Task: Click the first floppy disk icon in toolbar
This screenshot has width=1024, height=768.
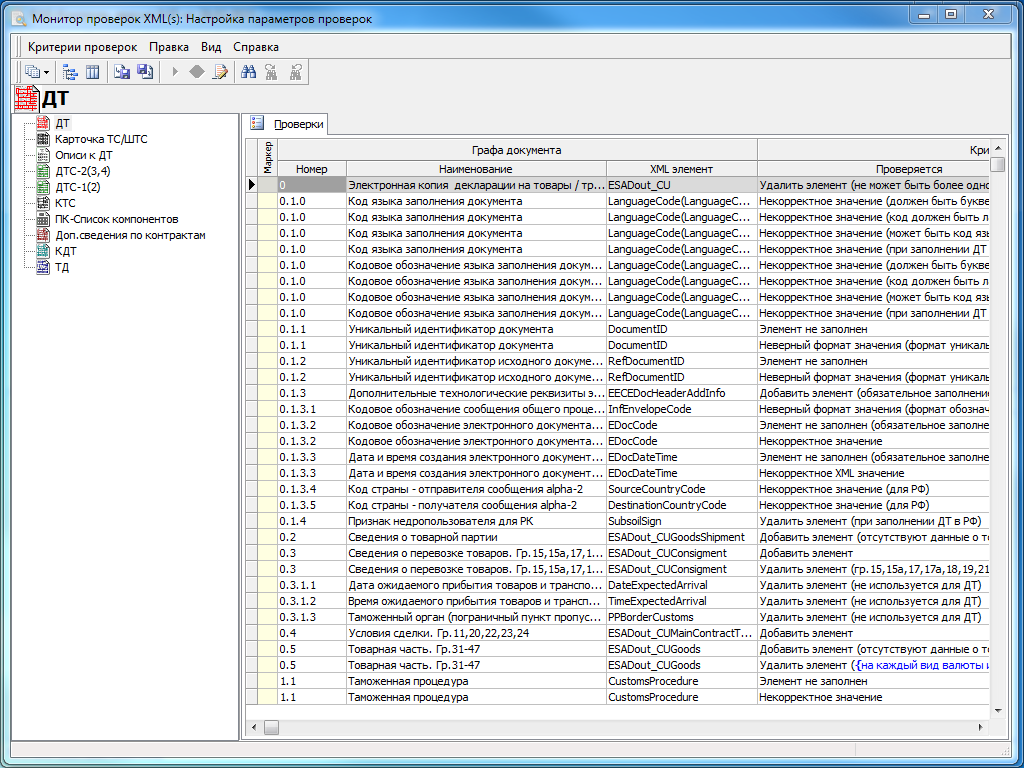Action: click(x=121, y=72)
